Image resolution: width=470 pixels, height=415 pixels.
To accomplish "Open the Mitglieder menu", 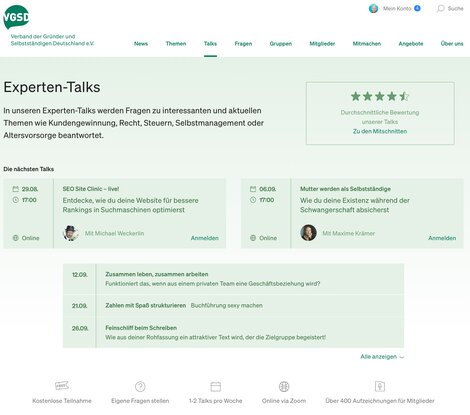I will [x=322, y=44].
